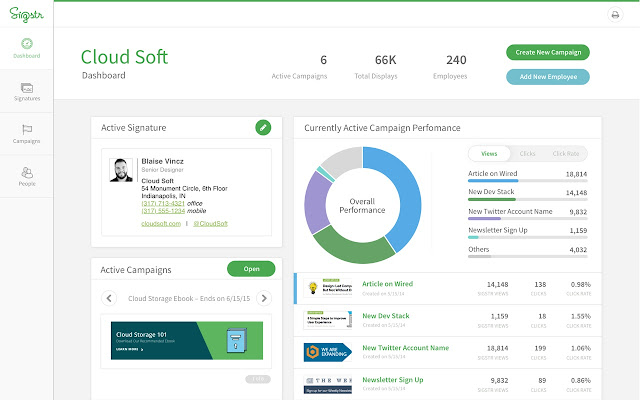The image size is (640, 400).
Task: Click Others progress bar
Action: (527, 256)
